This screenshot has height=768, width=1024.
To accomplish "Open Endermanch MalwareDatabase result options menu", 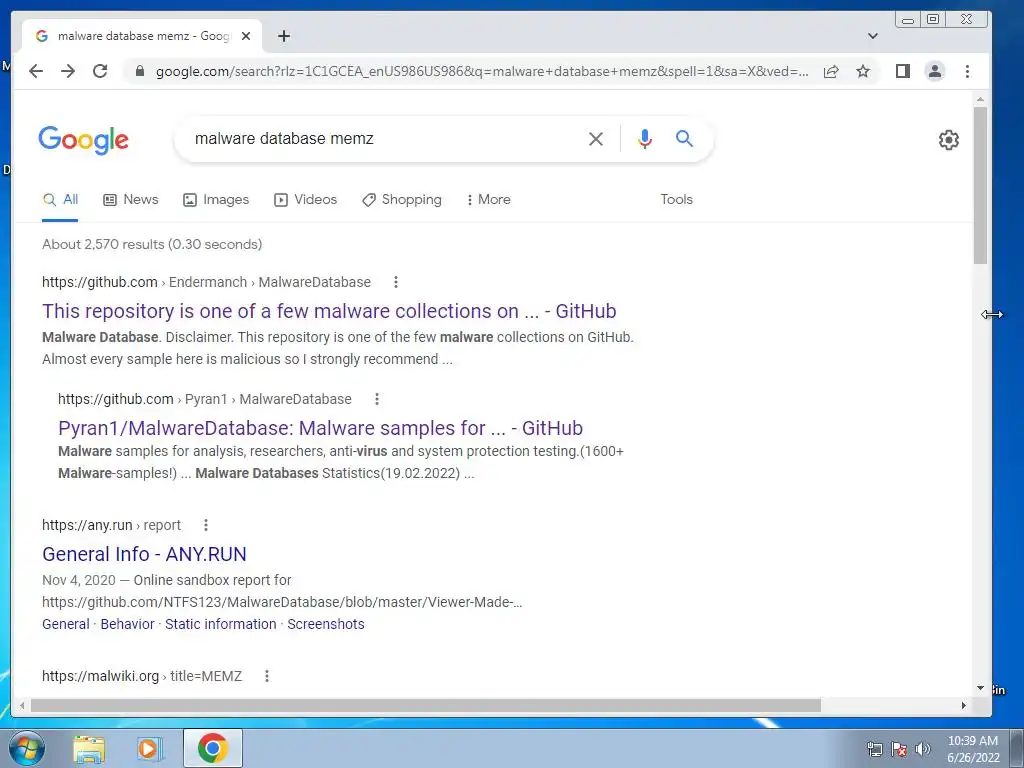I will [396, 282].
